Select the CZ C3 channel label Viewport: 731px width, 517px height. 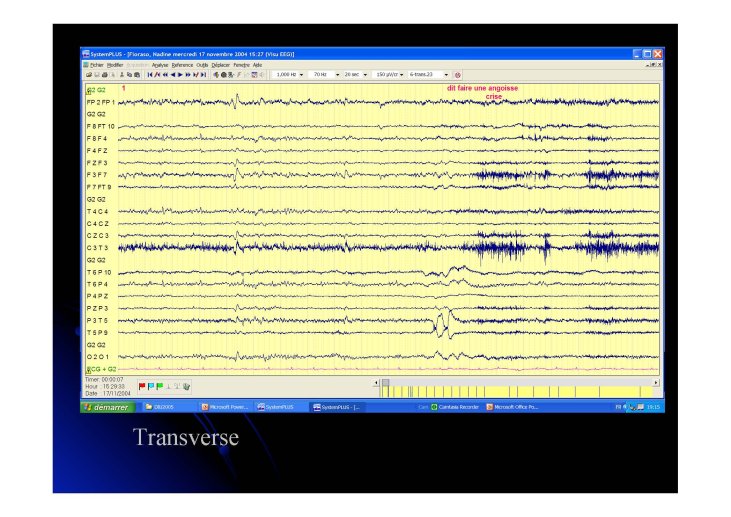click(97, 235)
